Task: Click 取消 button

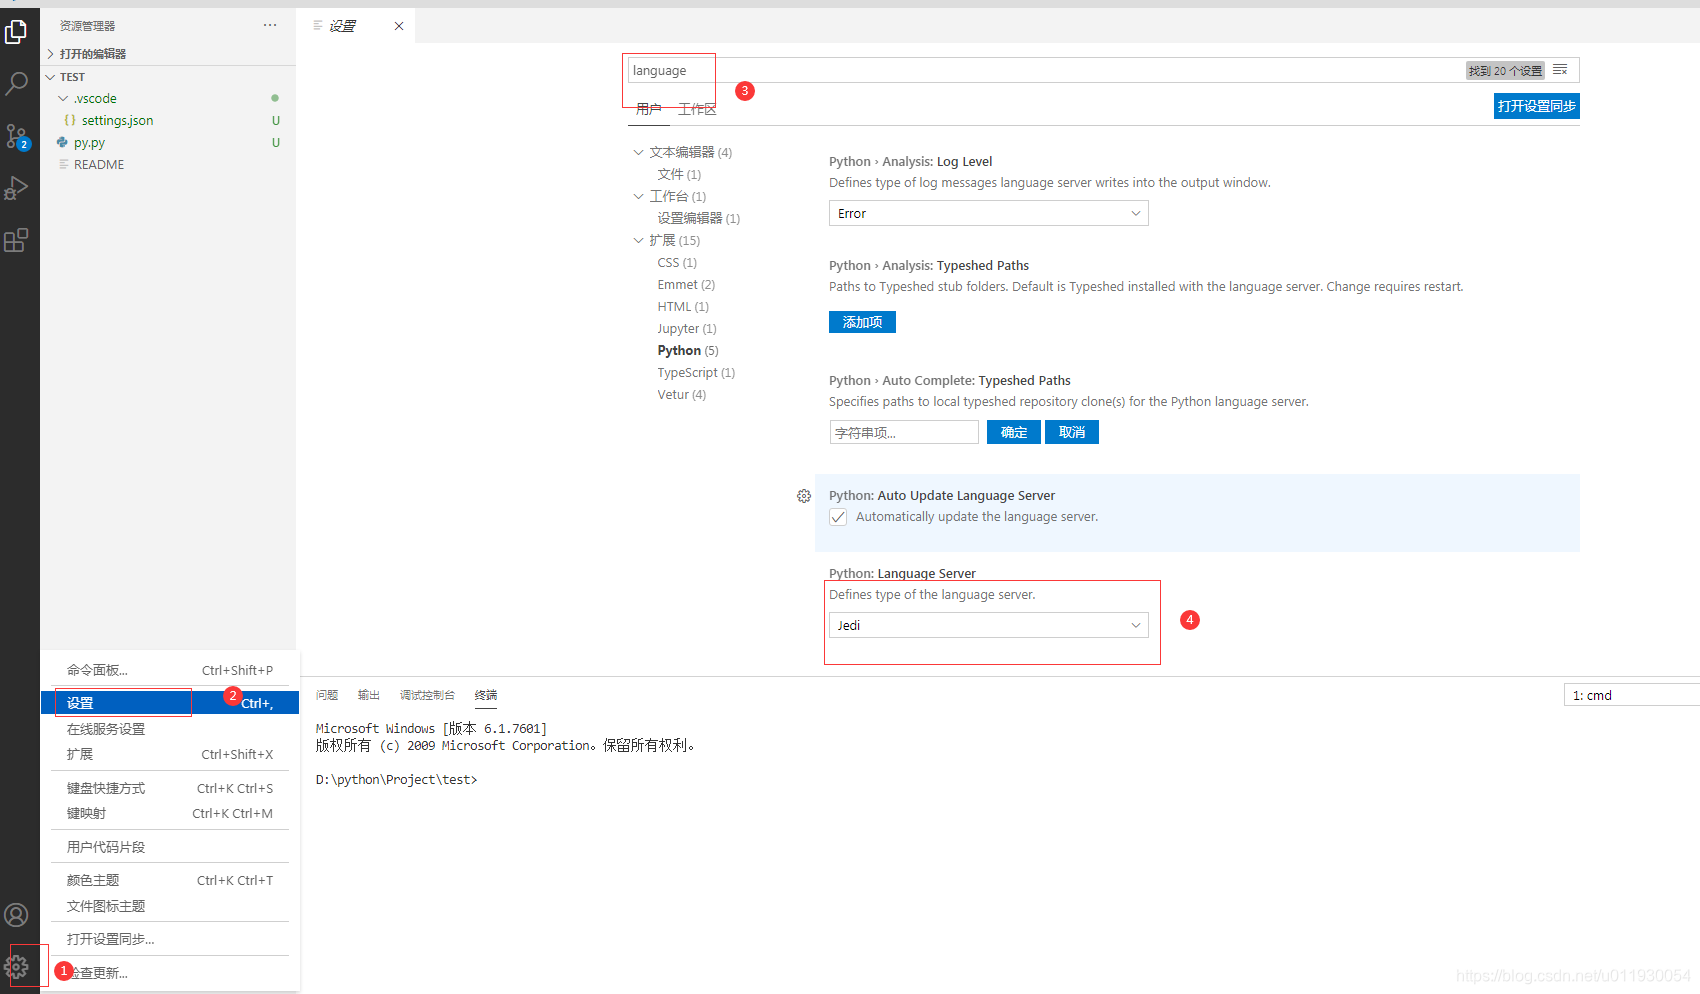Action: coord(1072,432)
